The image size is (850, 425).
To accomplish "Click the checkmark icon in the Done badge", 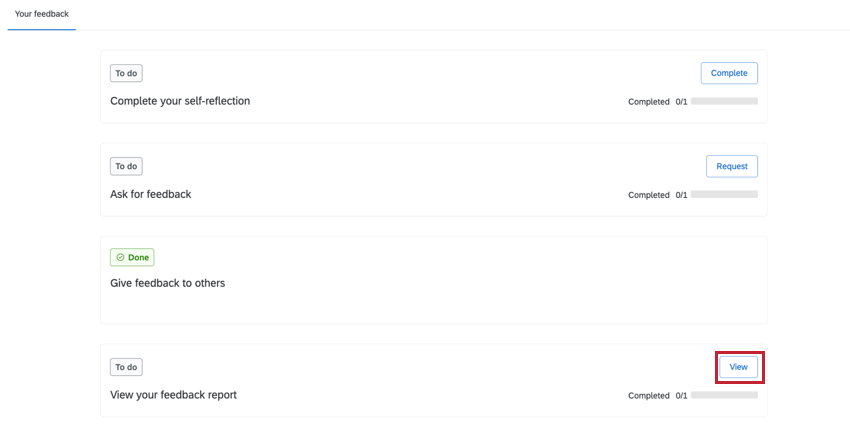I will tap(120, 257).
